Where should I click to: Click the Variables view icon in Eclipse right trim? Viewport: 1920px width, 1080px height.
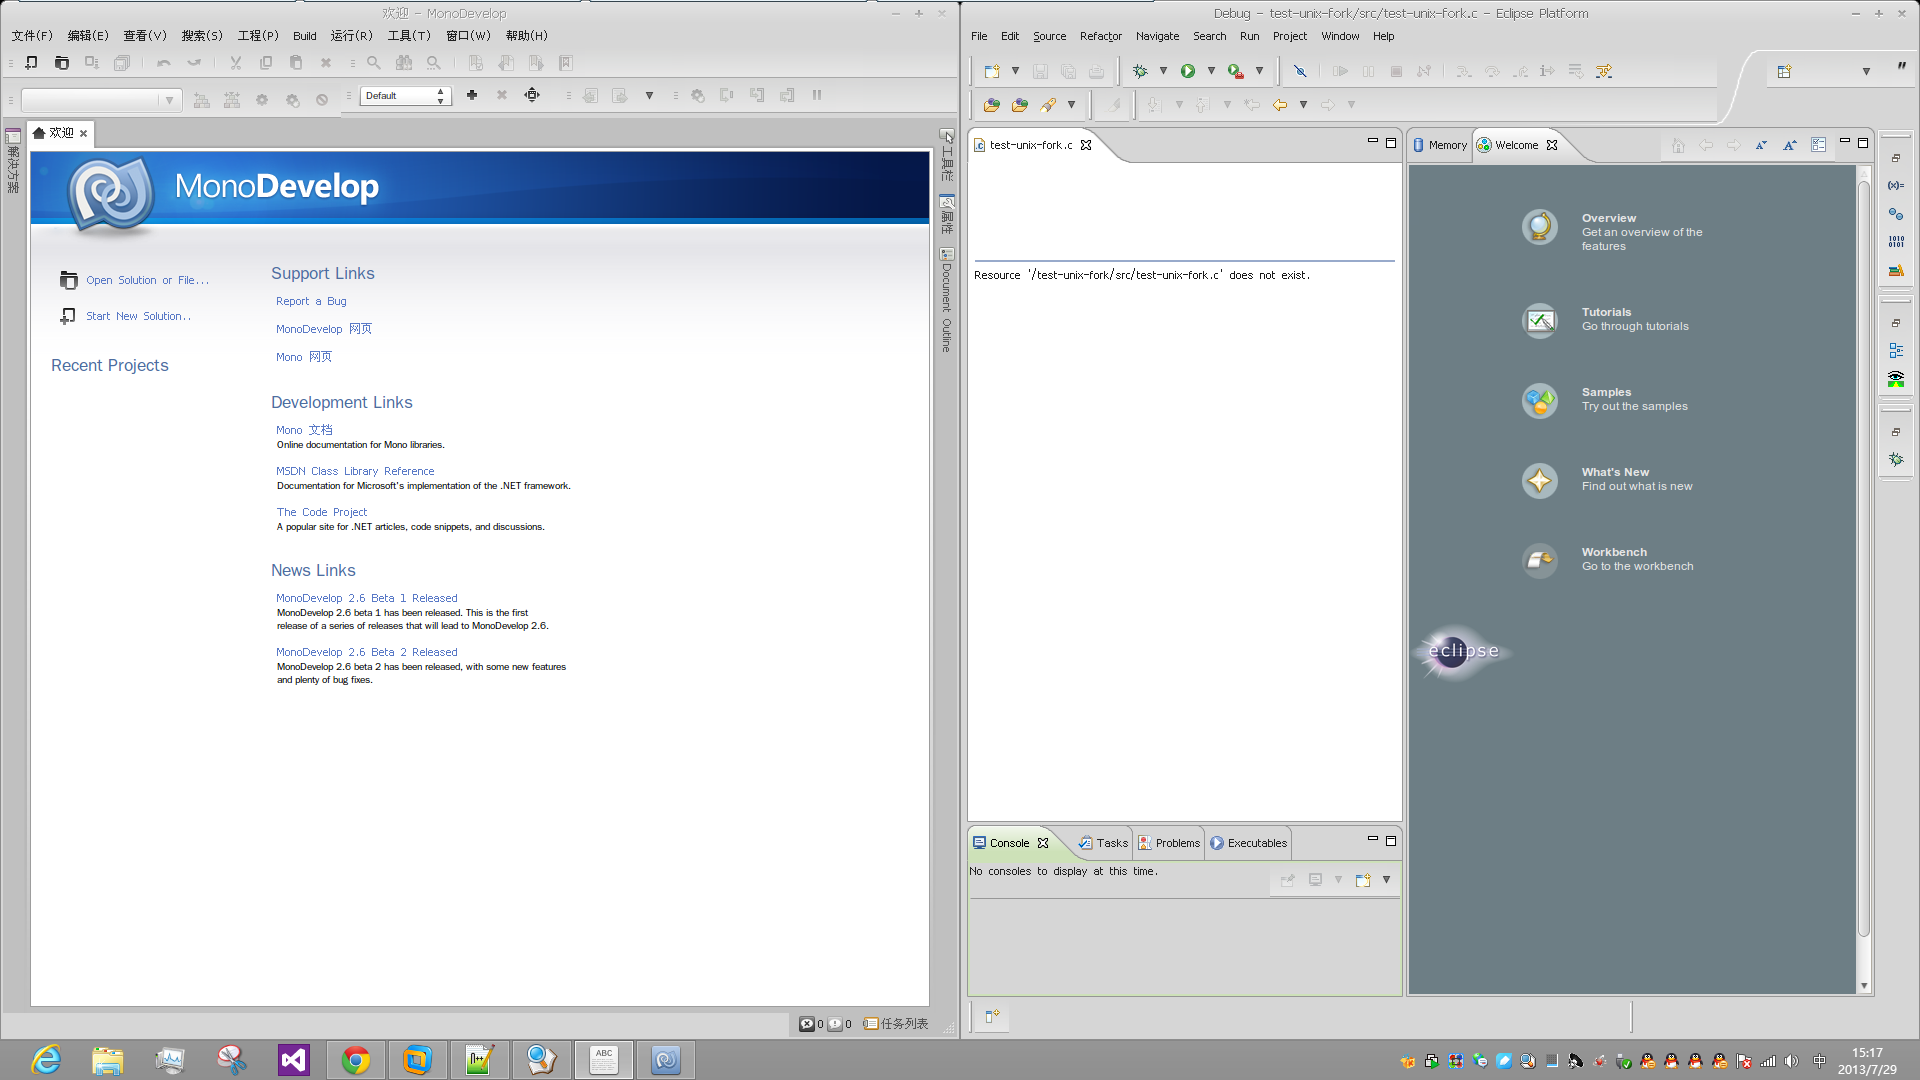[1896, 185]
